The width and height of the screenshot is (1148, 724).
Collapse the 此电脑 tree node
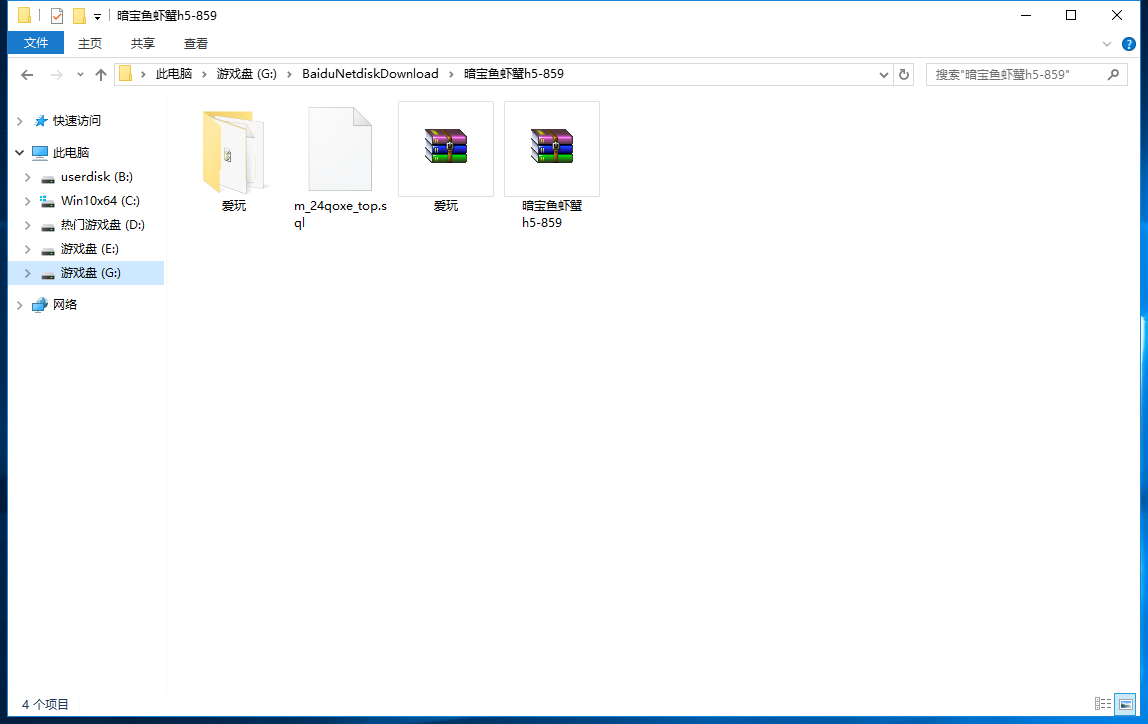click(x=20, y=153)
